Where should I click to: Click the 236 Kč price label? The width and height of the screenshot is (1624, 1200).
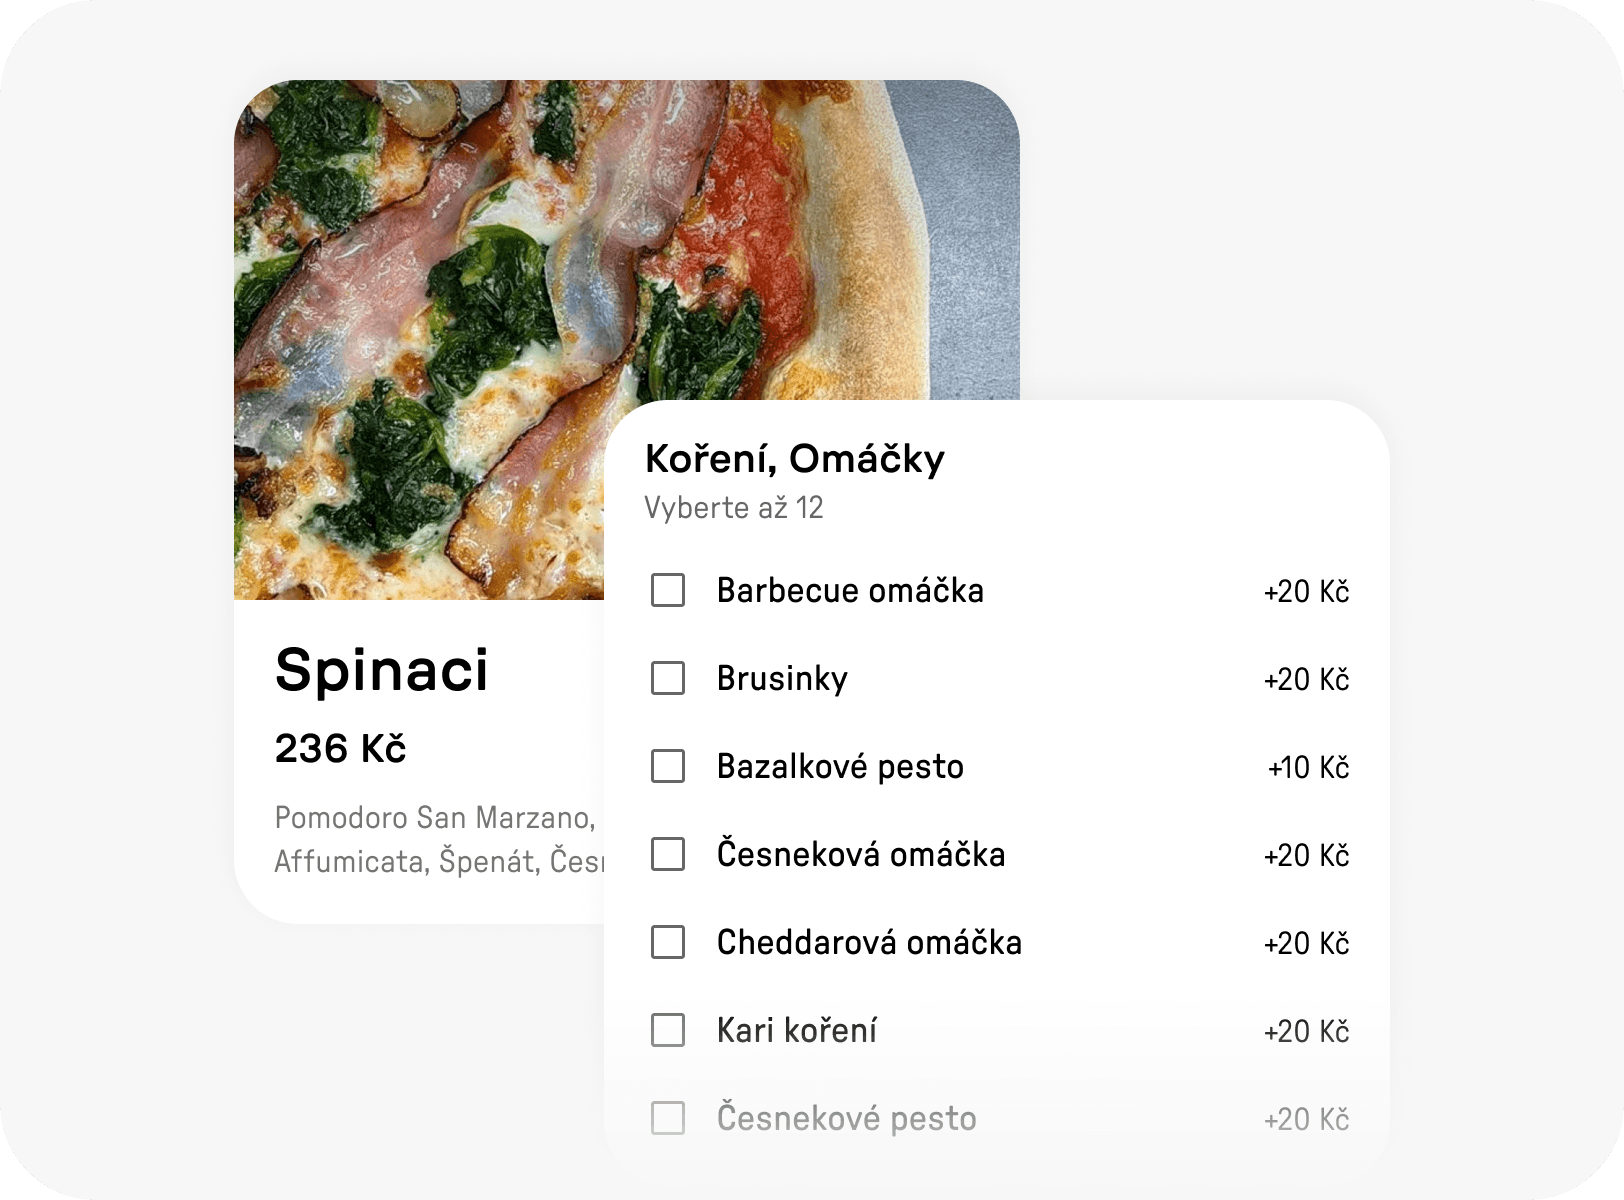340,748
